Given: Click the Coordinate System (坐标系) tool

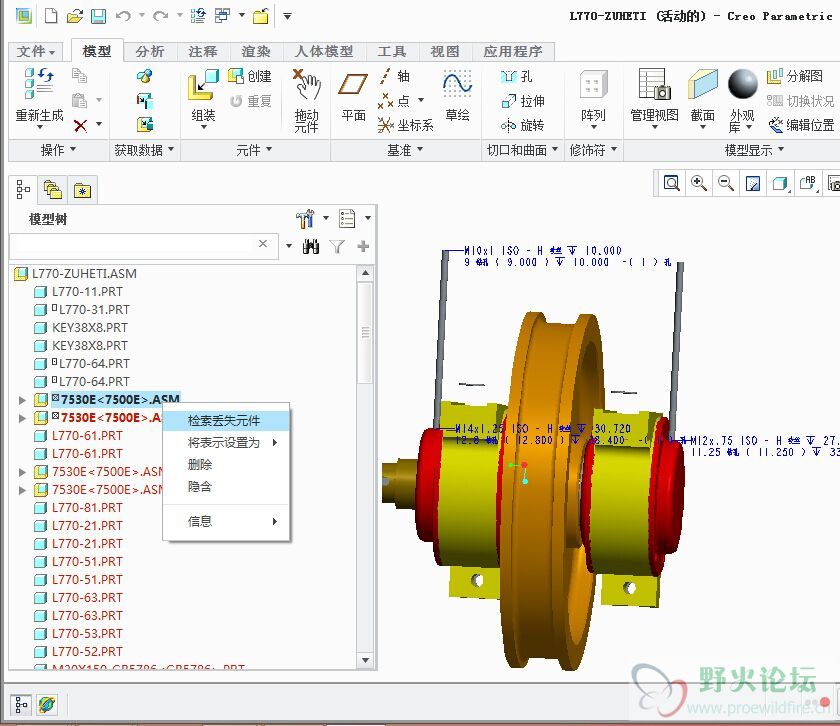Looking at the screenshot, I should (x=405, y=125).
